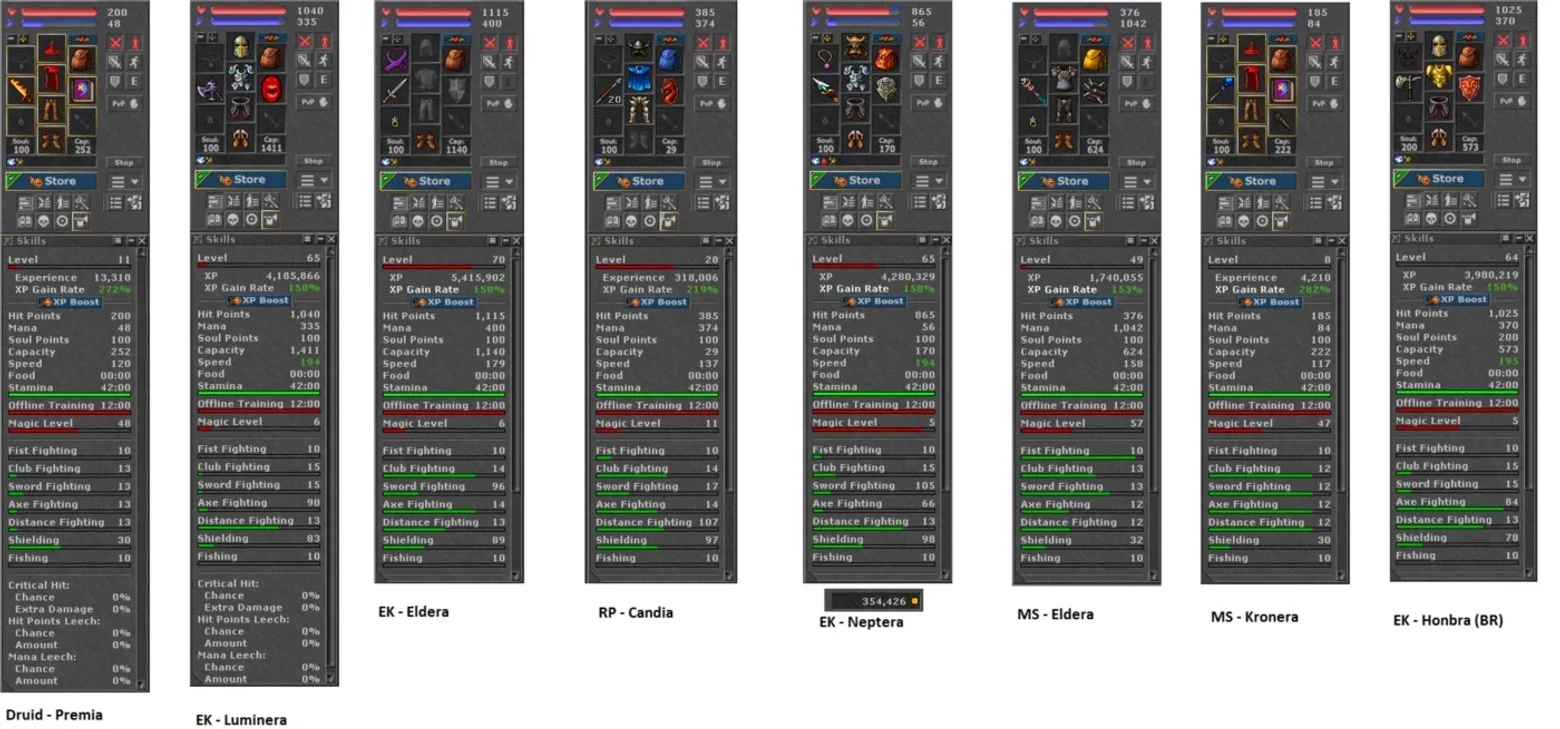Click the Stamina progress bar in EK - Eldera panel
This screenshot has width=1560, height=729.
(444, 395)
